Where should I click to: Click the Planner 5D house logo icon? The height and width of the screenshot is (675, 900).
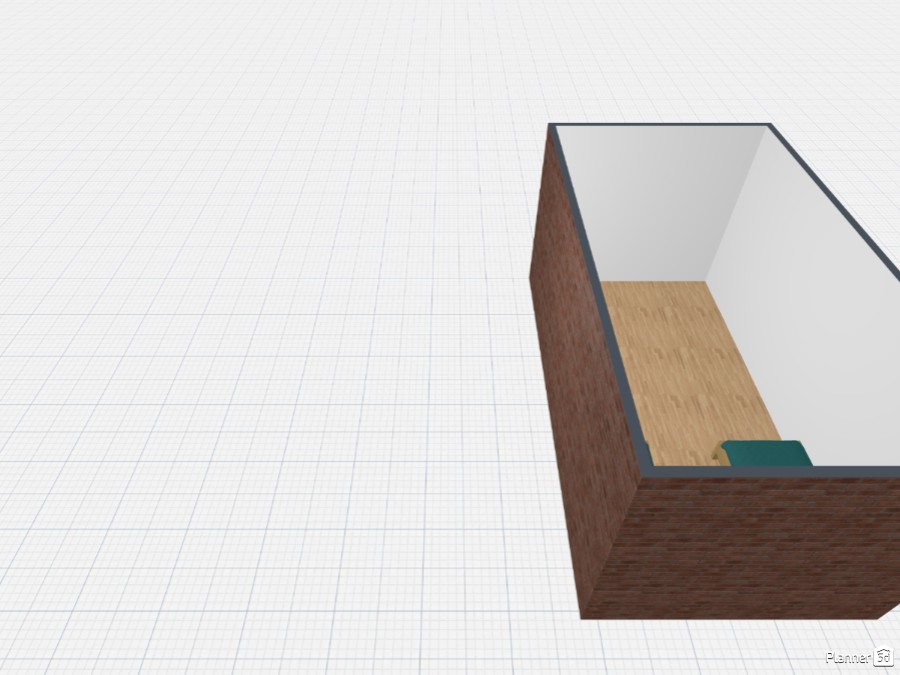[x=883, y=657]
